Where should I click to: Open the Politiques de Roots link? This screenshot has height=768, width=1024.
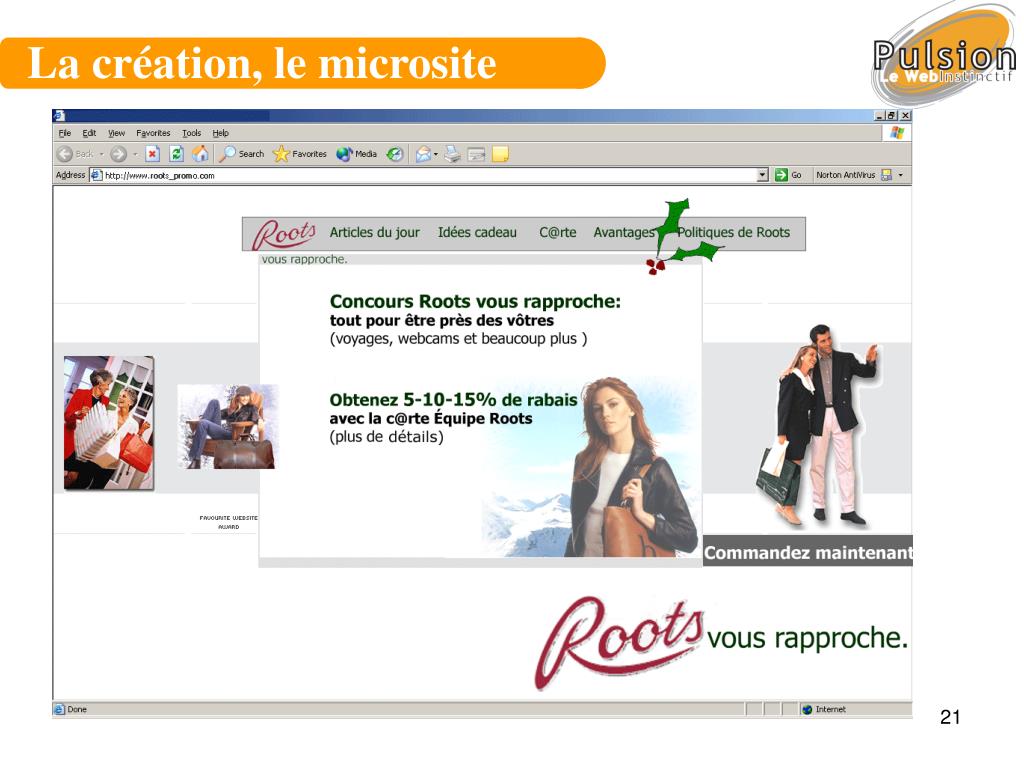[x=733, y=232]
